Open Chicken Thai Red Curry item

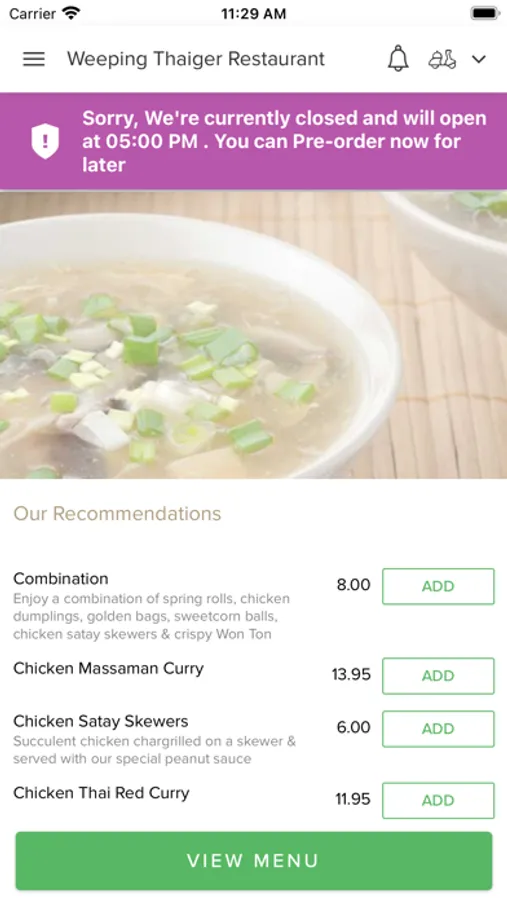click(101, 793)
